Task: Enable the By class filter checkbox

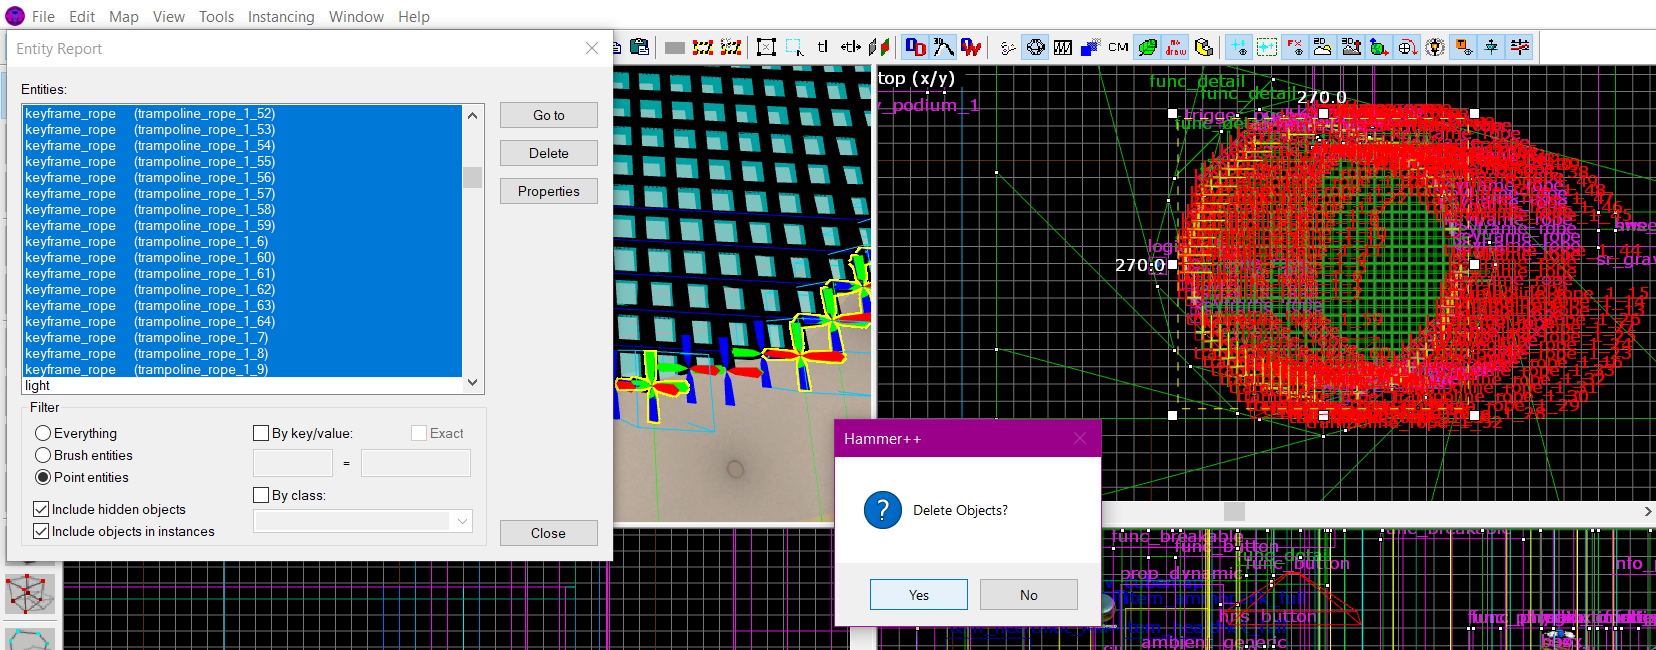Action: [261, 495]
